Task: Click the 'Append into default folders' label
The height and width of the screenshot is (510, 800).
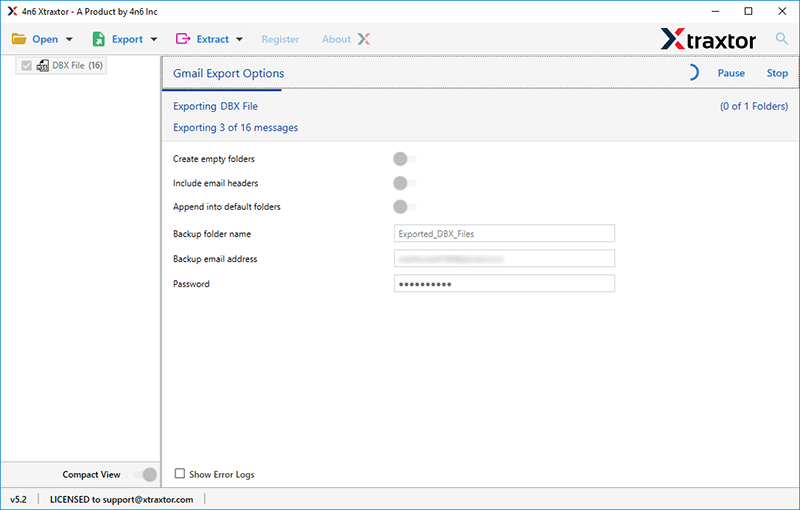Action: coord(227,207)
